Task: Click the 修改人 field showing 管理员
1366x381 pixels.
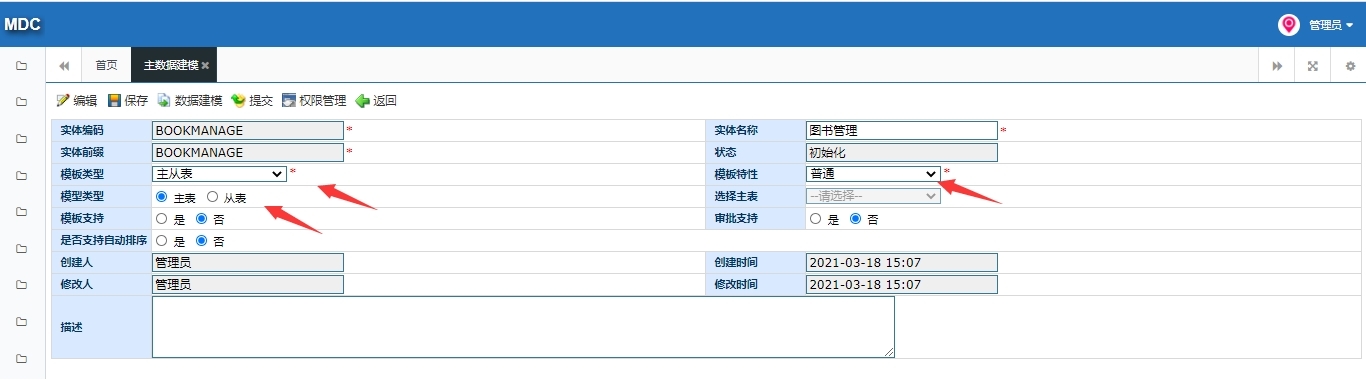Action: click(x=248, y=284)
